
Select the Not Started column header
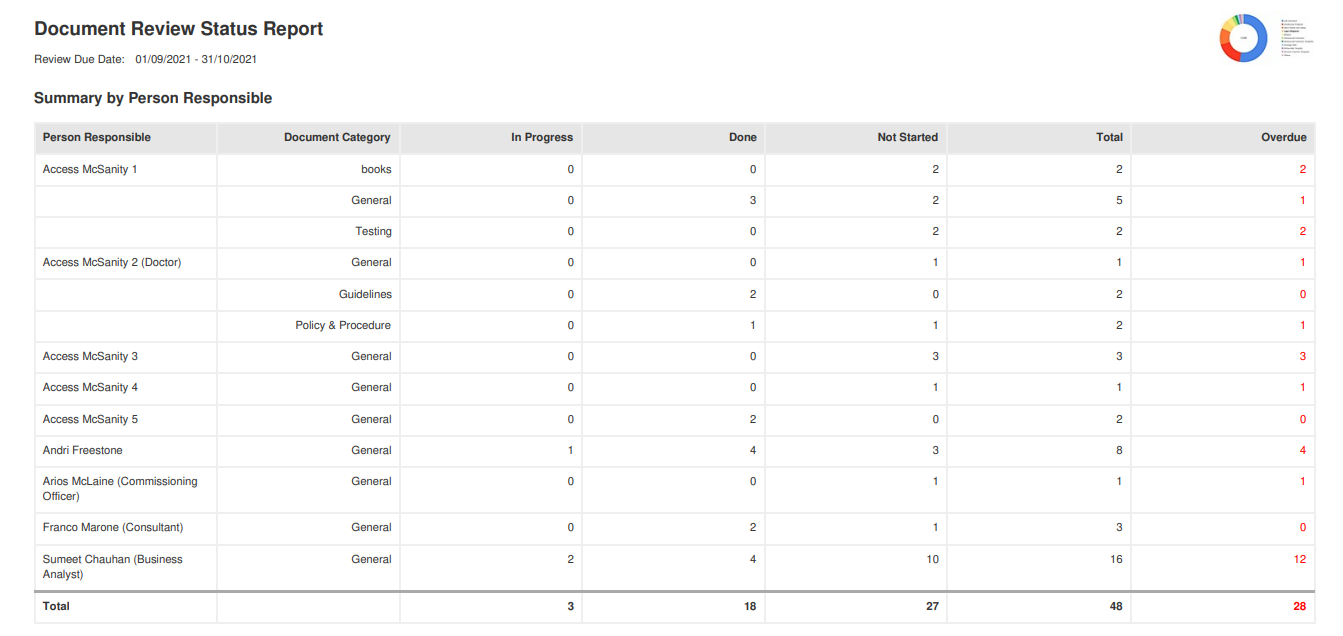[908, 137]
